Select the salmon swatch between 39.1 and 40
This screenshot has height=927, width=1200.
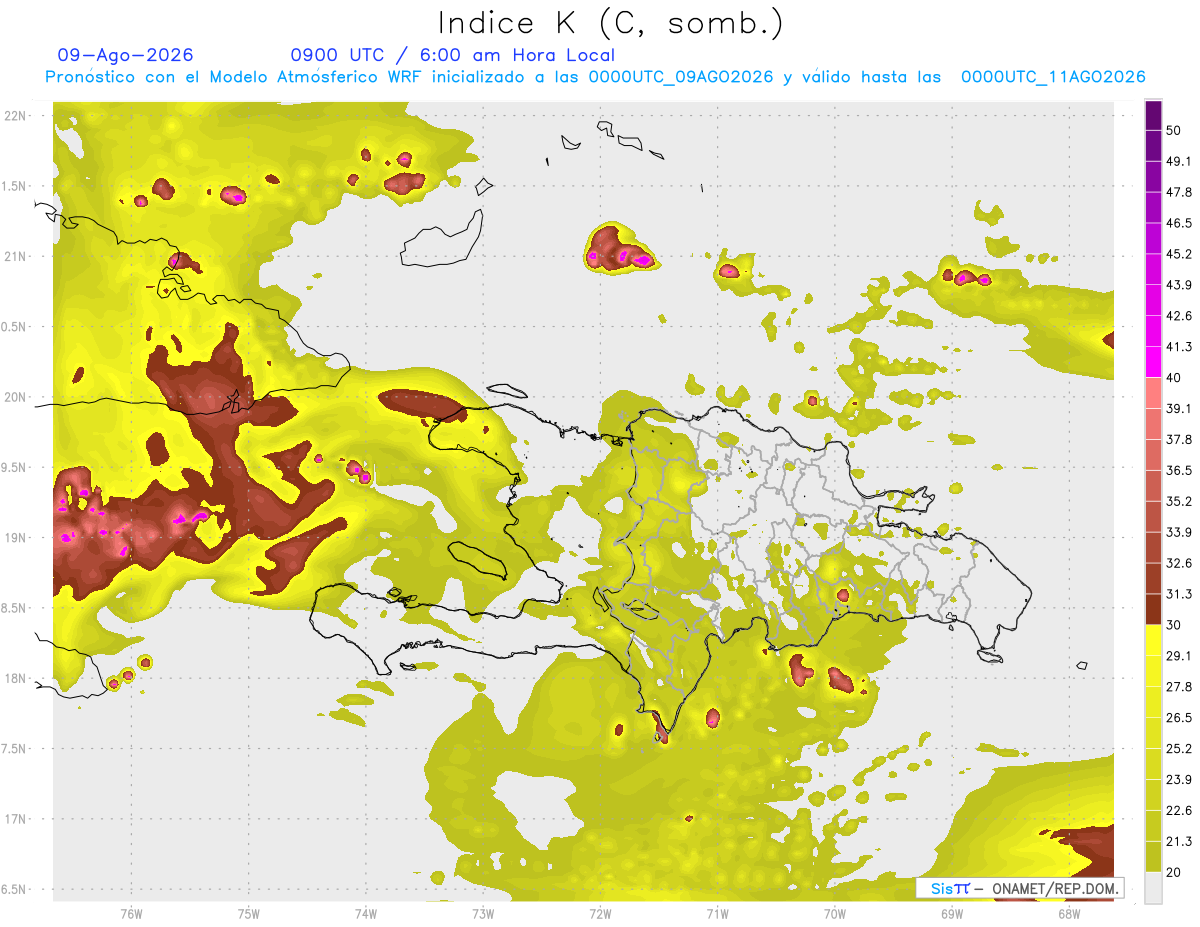coord(1154,393)
